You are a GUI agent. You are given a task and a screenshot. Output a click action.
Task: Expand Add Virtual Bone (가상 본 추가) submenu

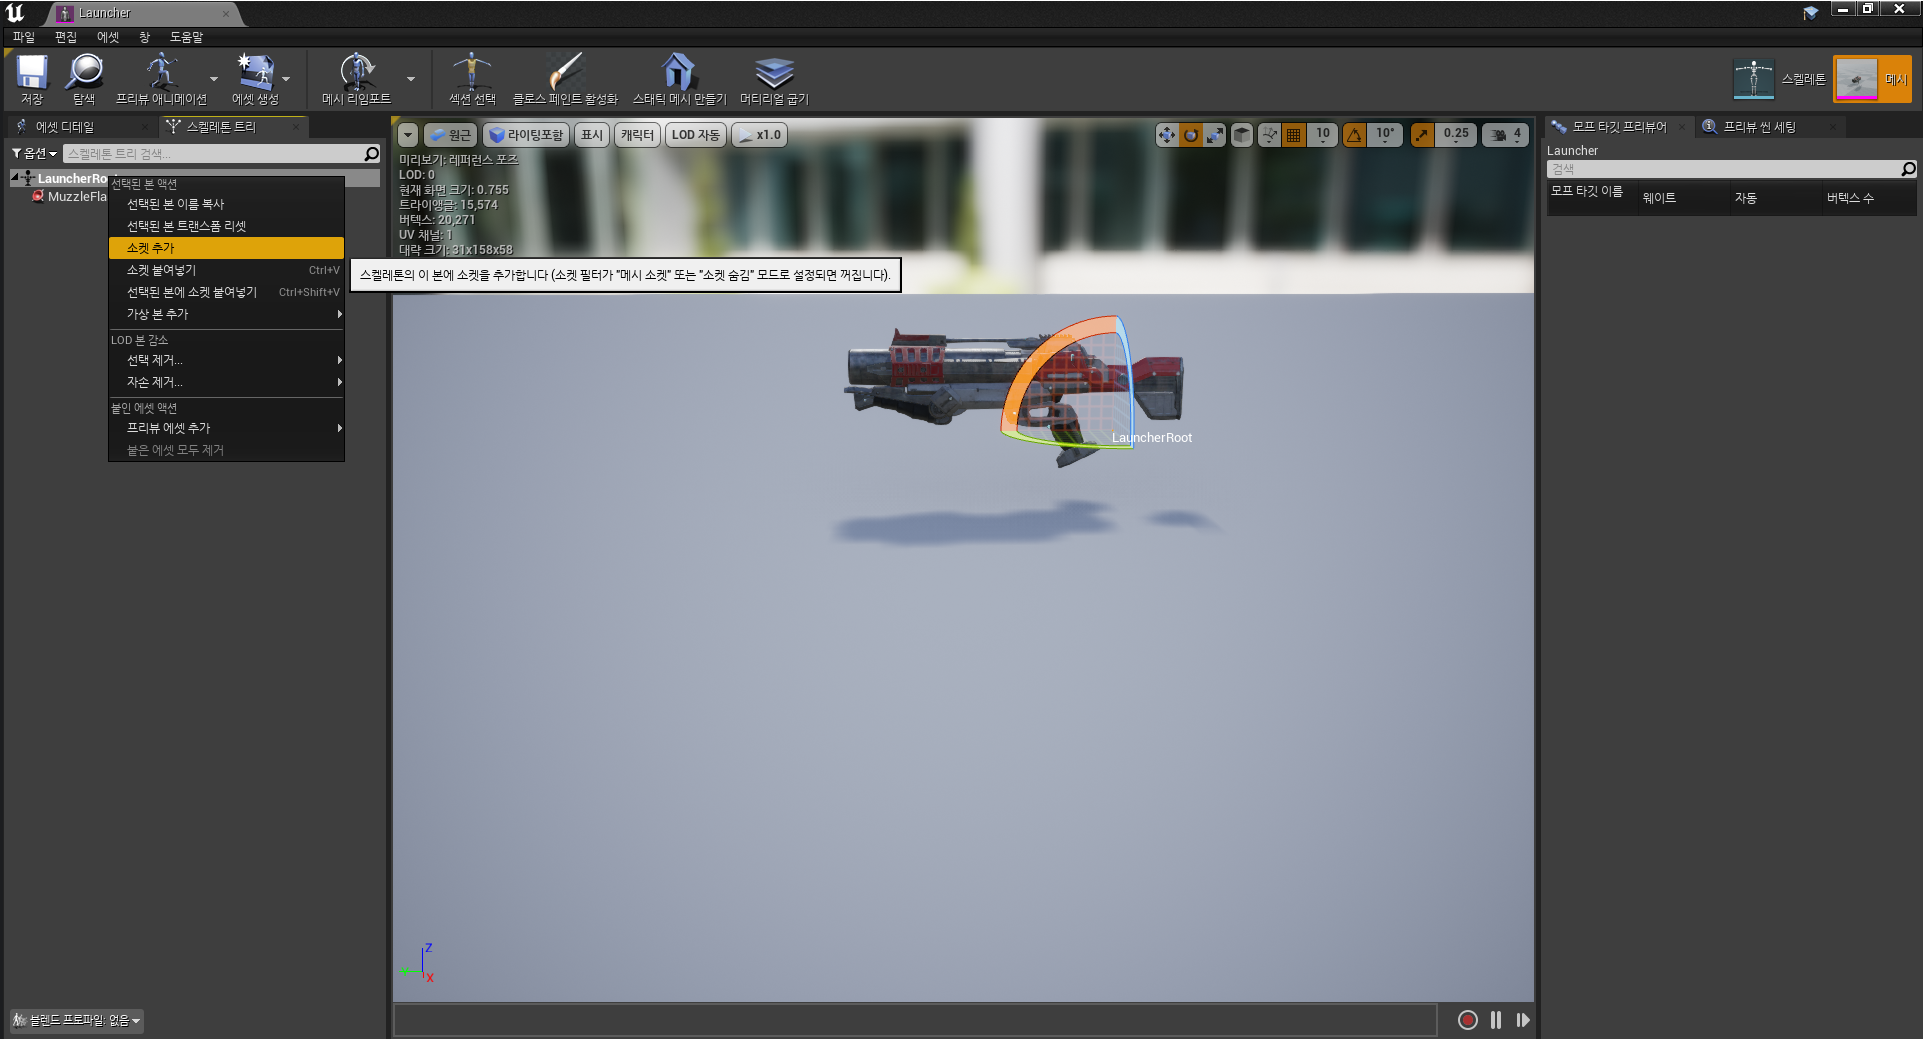tap(226, 314)
